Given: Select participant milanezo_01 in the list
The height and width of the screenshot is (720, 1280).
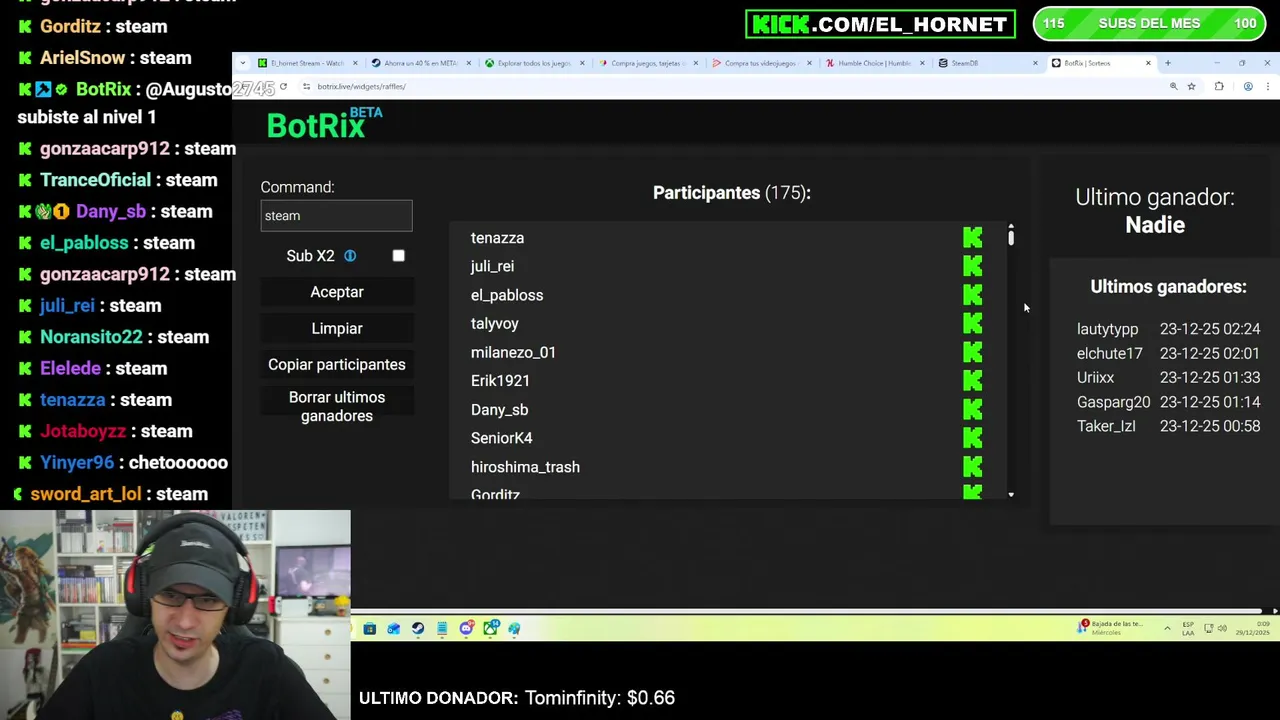Looking at the screenshot, I should point(513,352).
